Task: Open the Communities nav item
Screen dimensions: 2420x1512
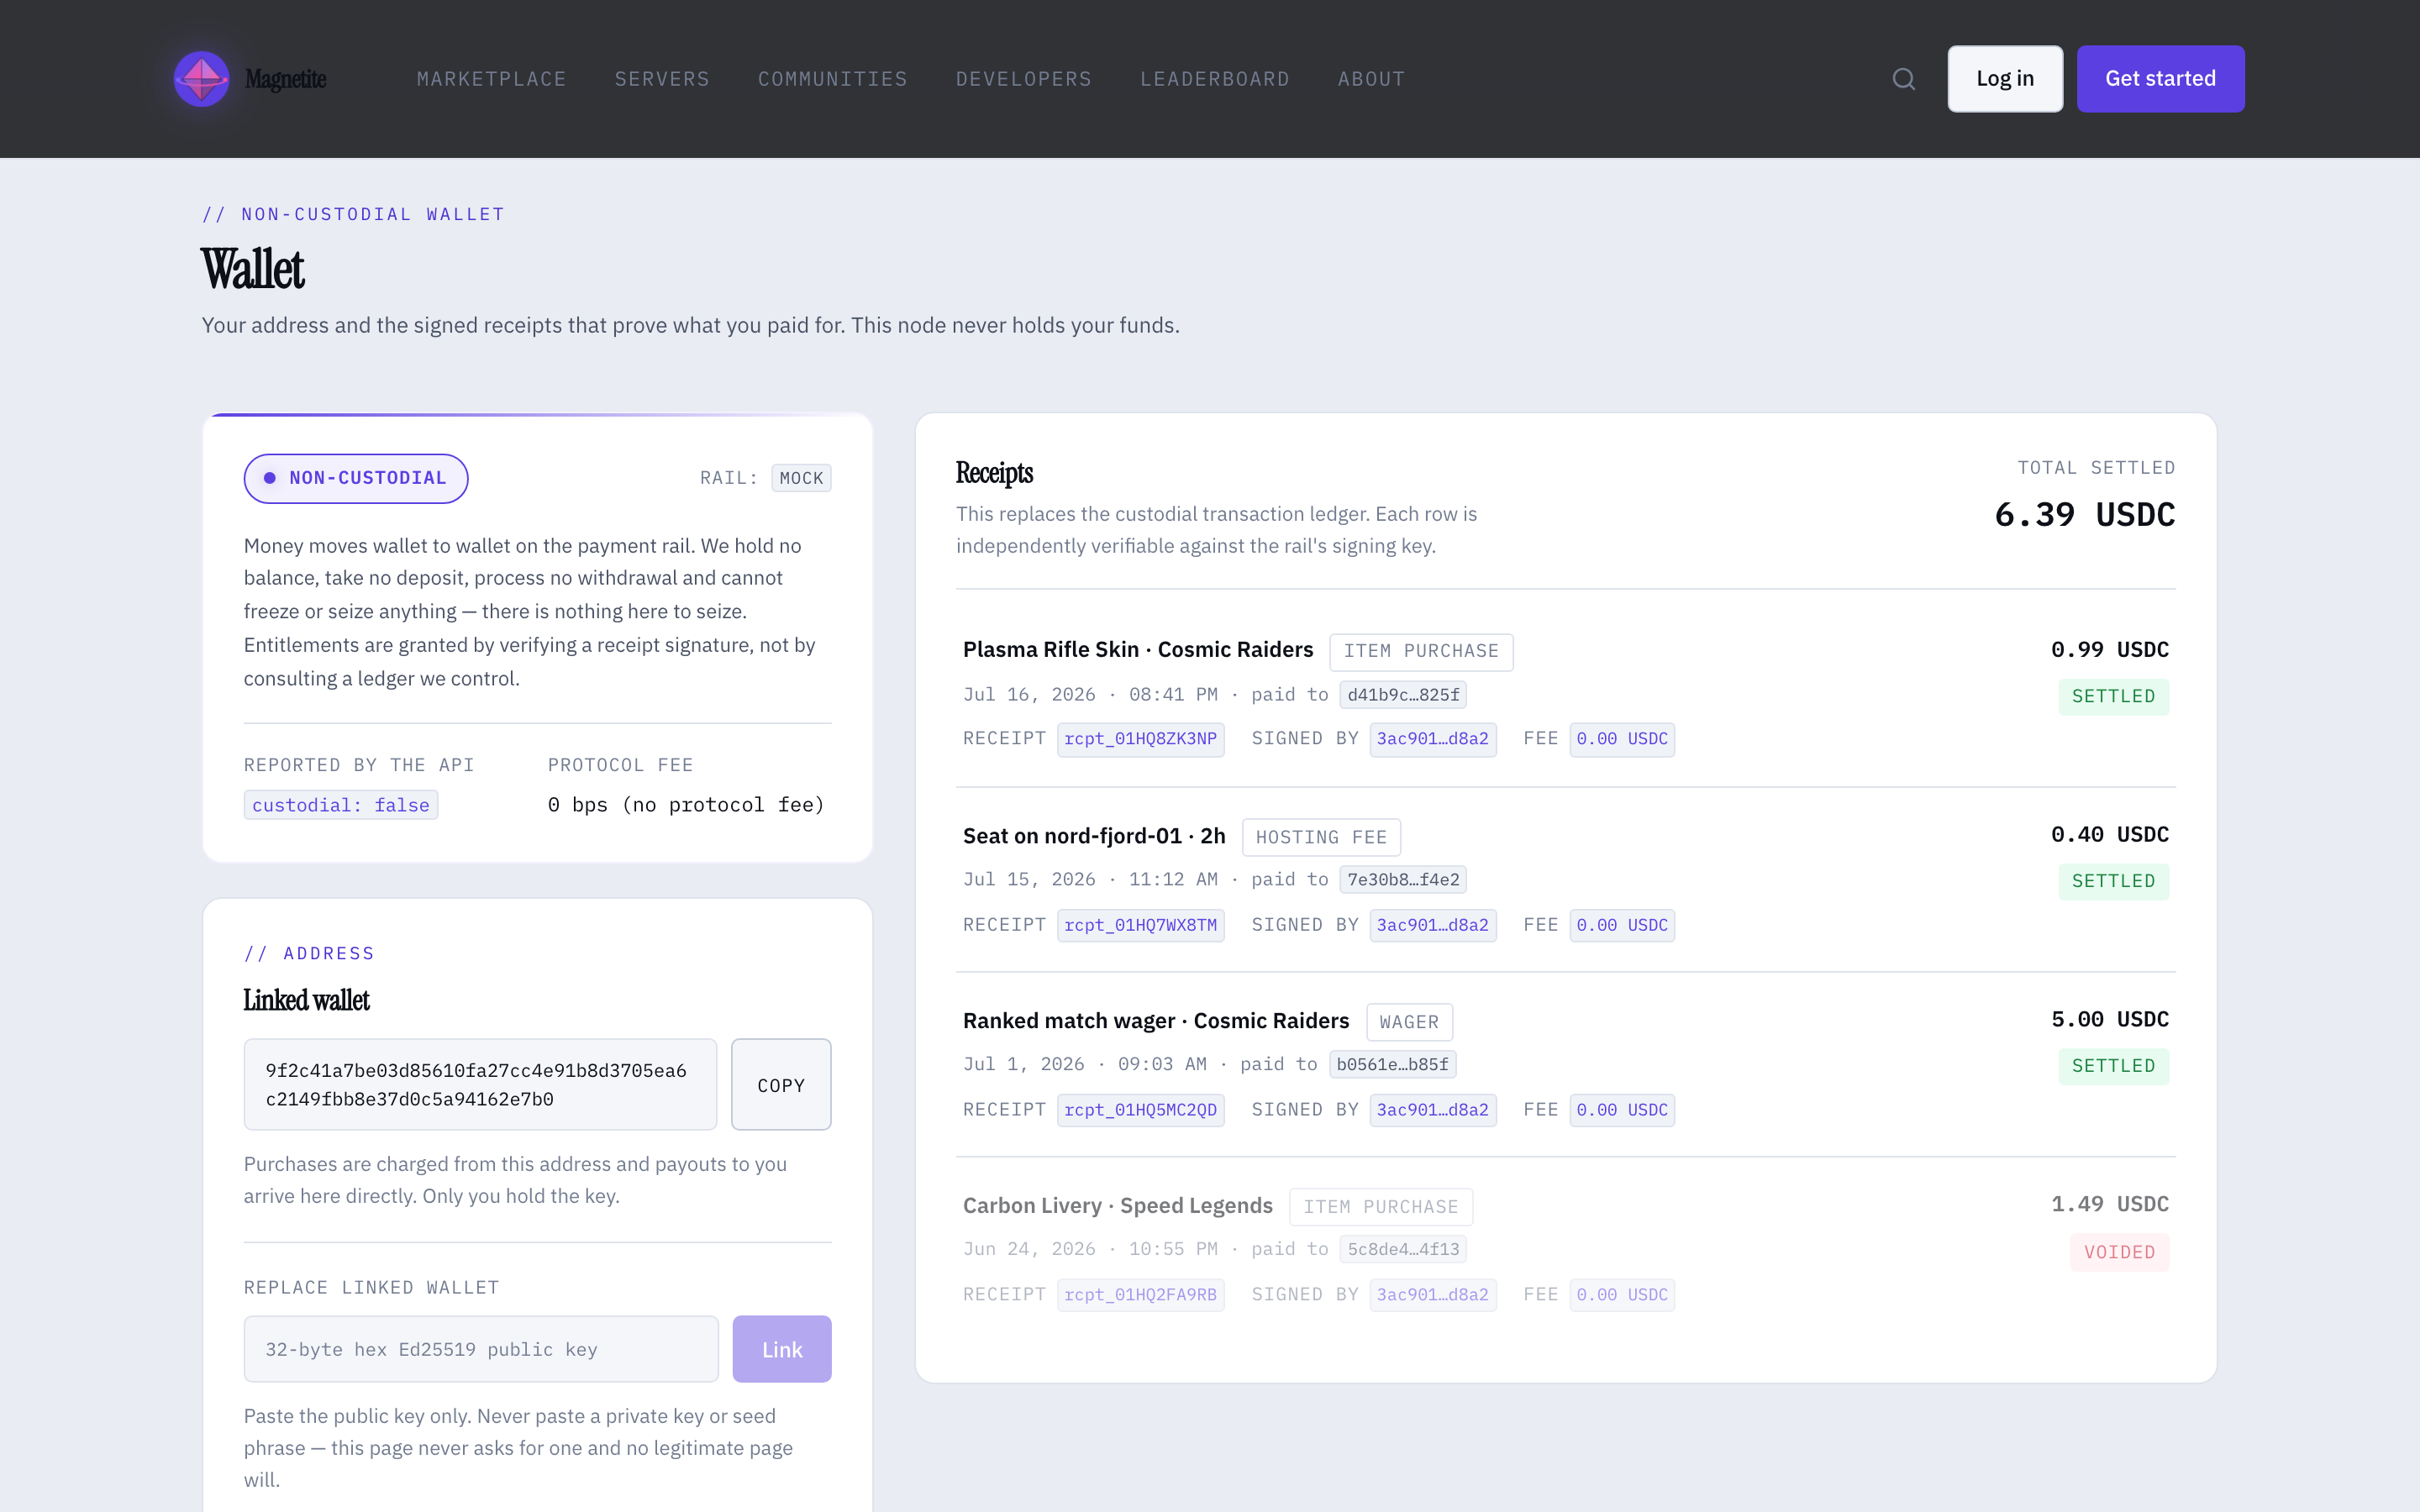Action: pos(832,79)
